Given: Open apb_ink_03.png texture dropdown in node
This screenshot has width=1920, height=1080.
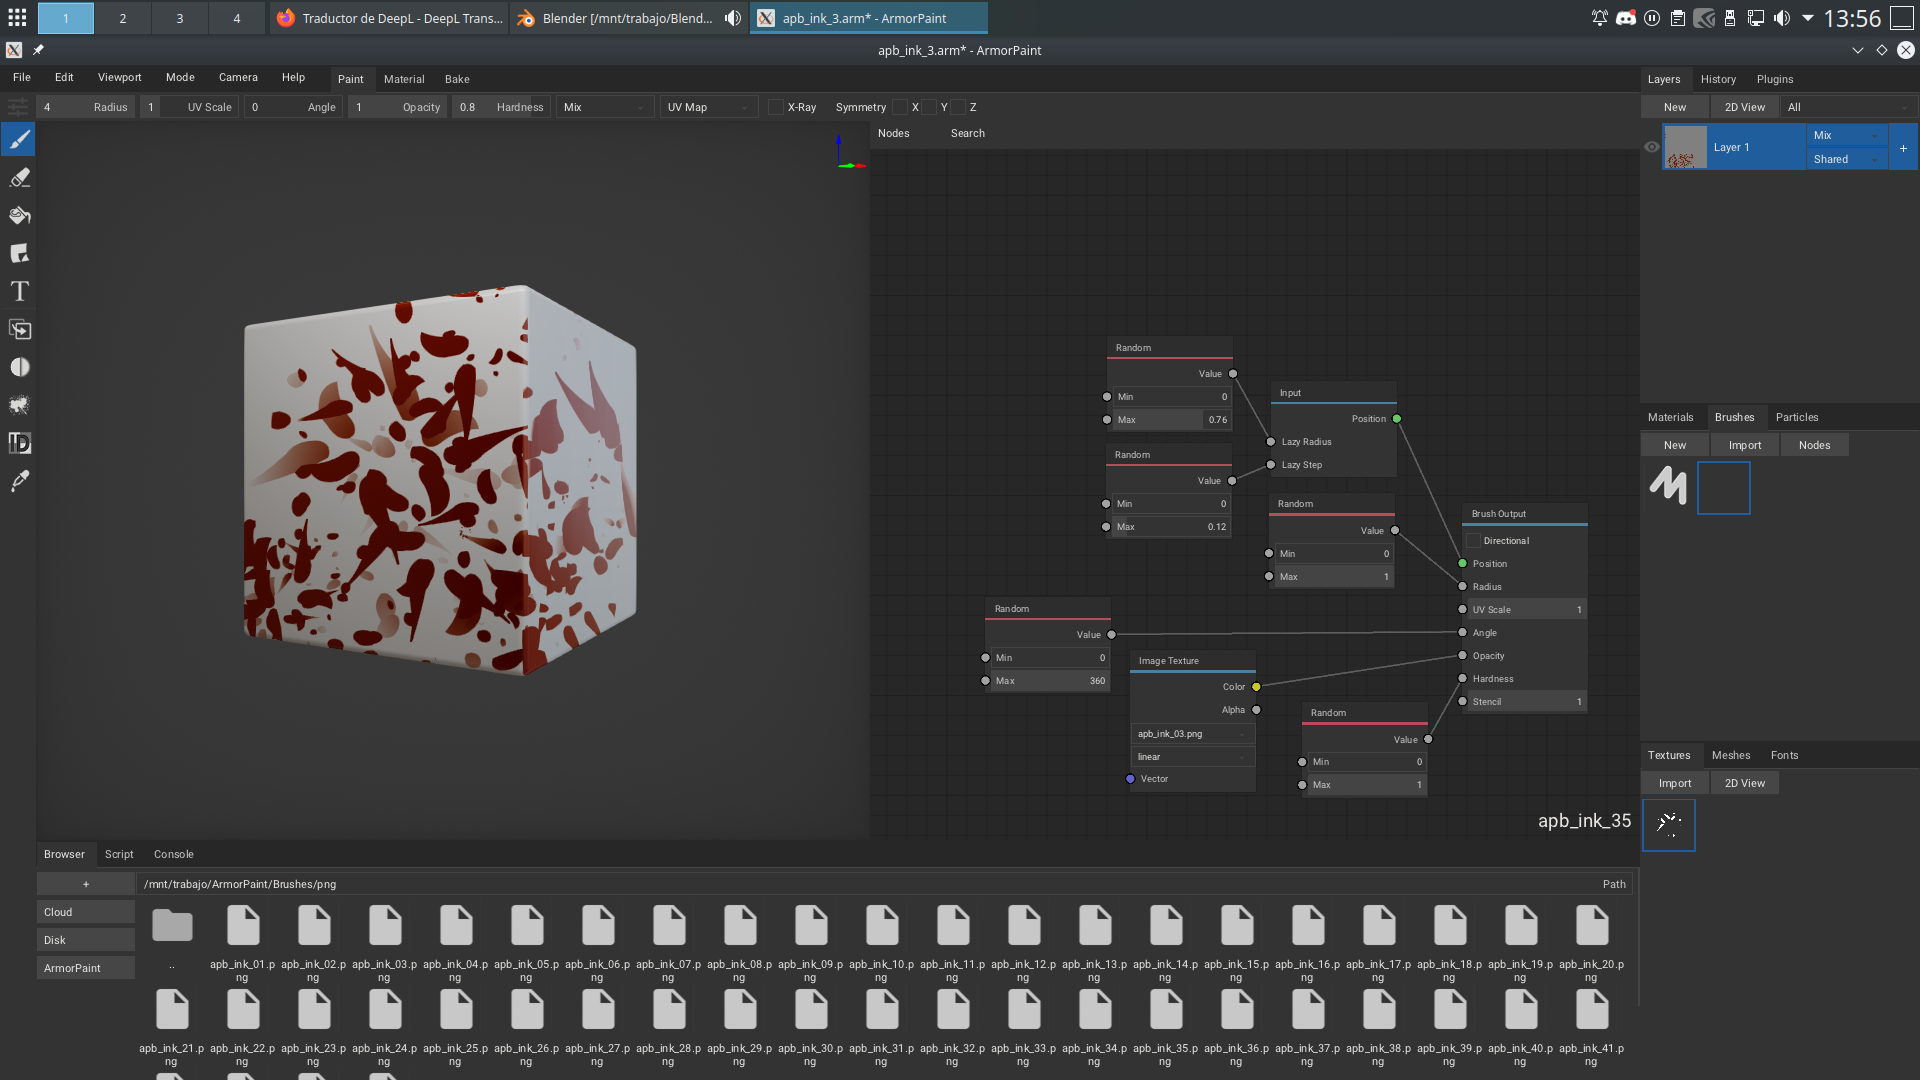Looking at the screenshot, I should pos(1192,734).
